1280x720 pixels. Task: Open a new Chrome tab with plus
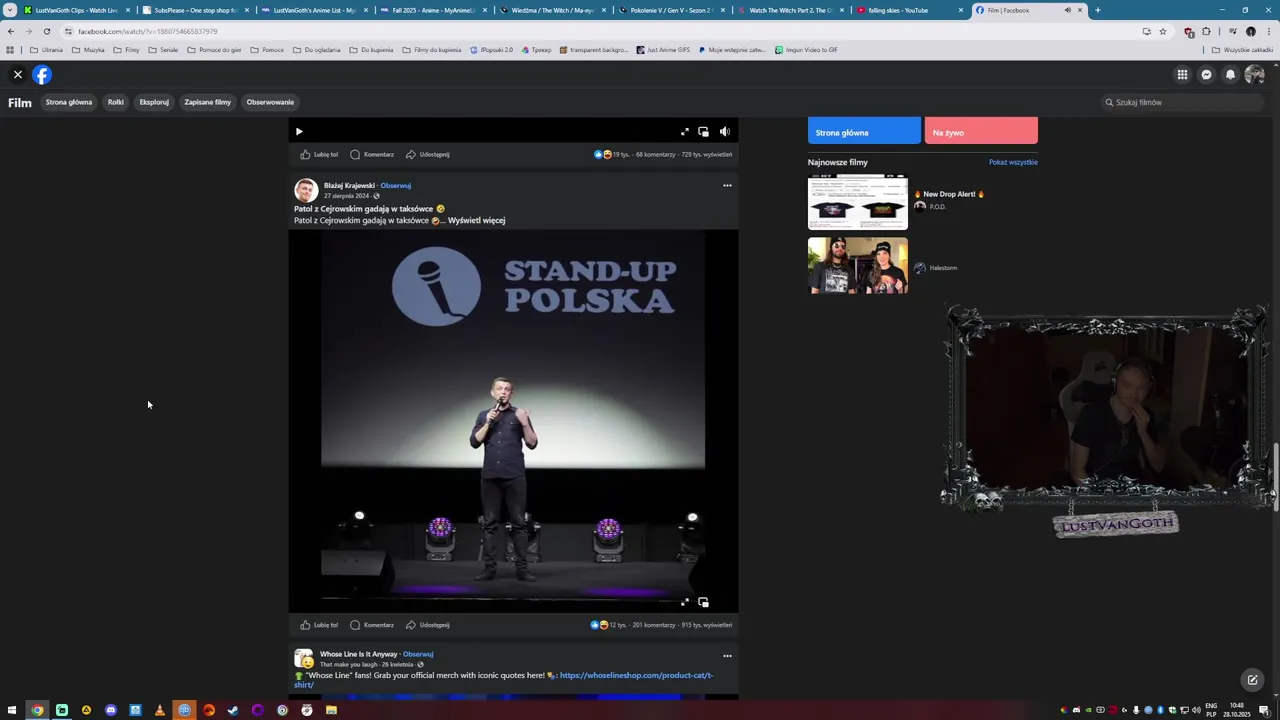[x=1097, y=10]
